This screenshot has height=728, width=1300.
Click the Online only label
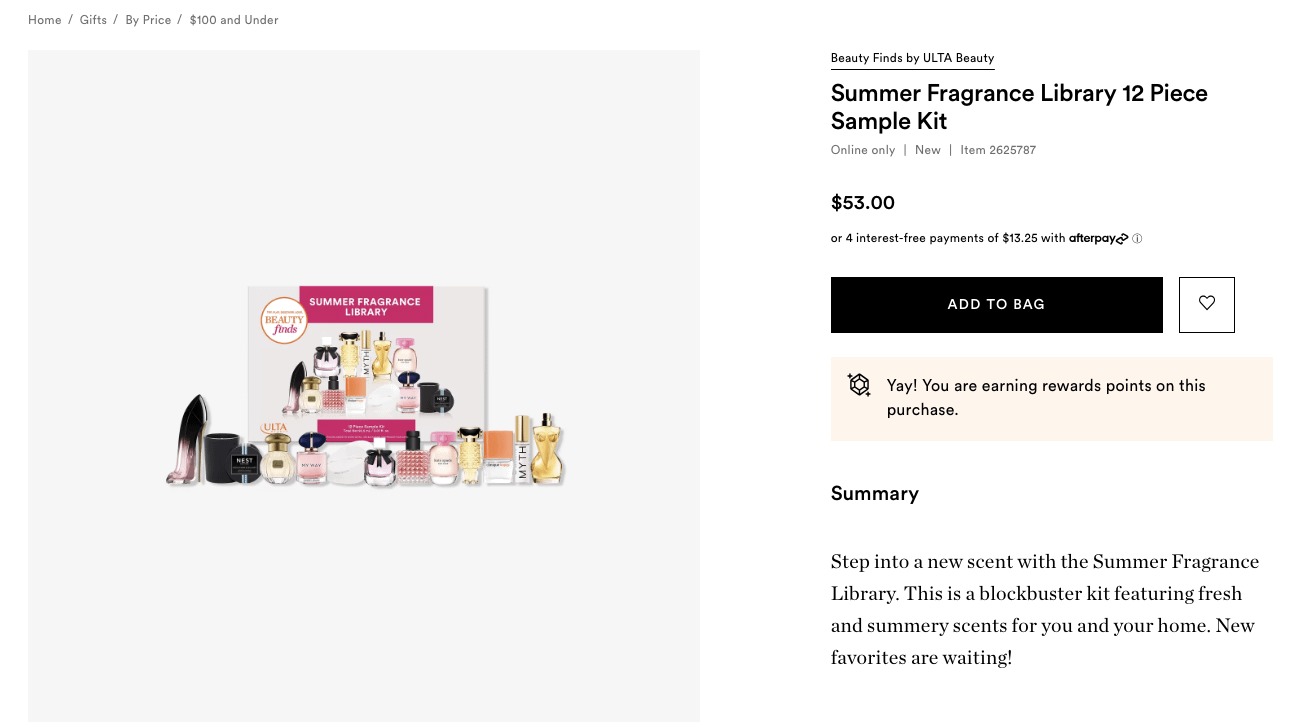point(862,150)
